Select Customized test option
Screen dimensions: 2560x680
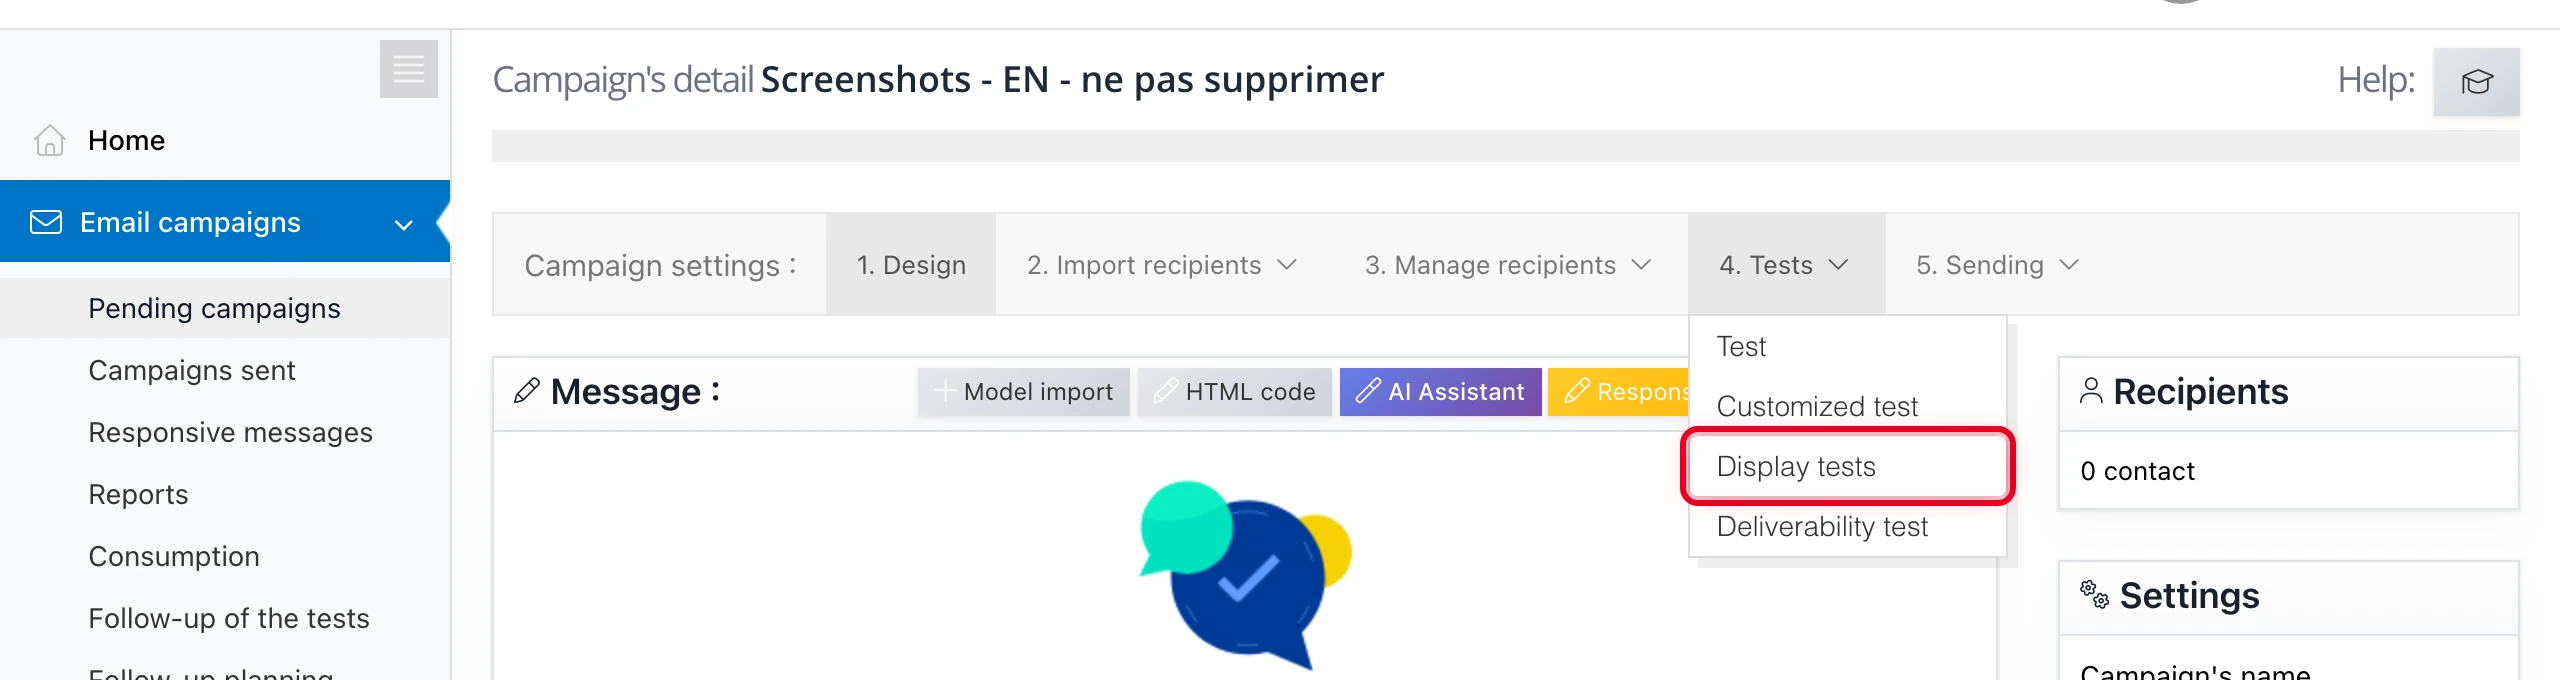[x=1816, y=406]
